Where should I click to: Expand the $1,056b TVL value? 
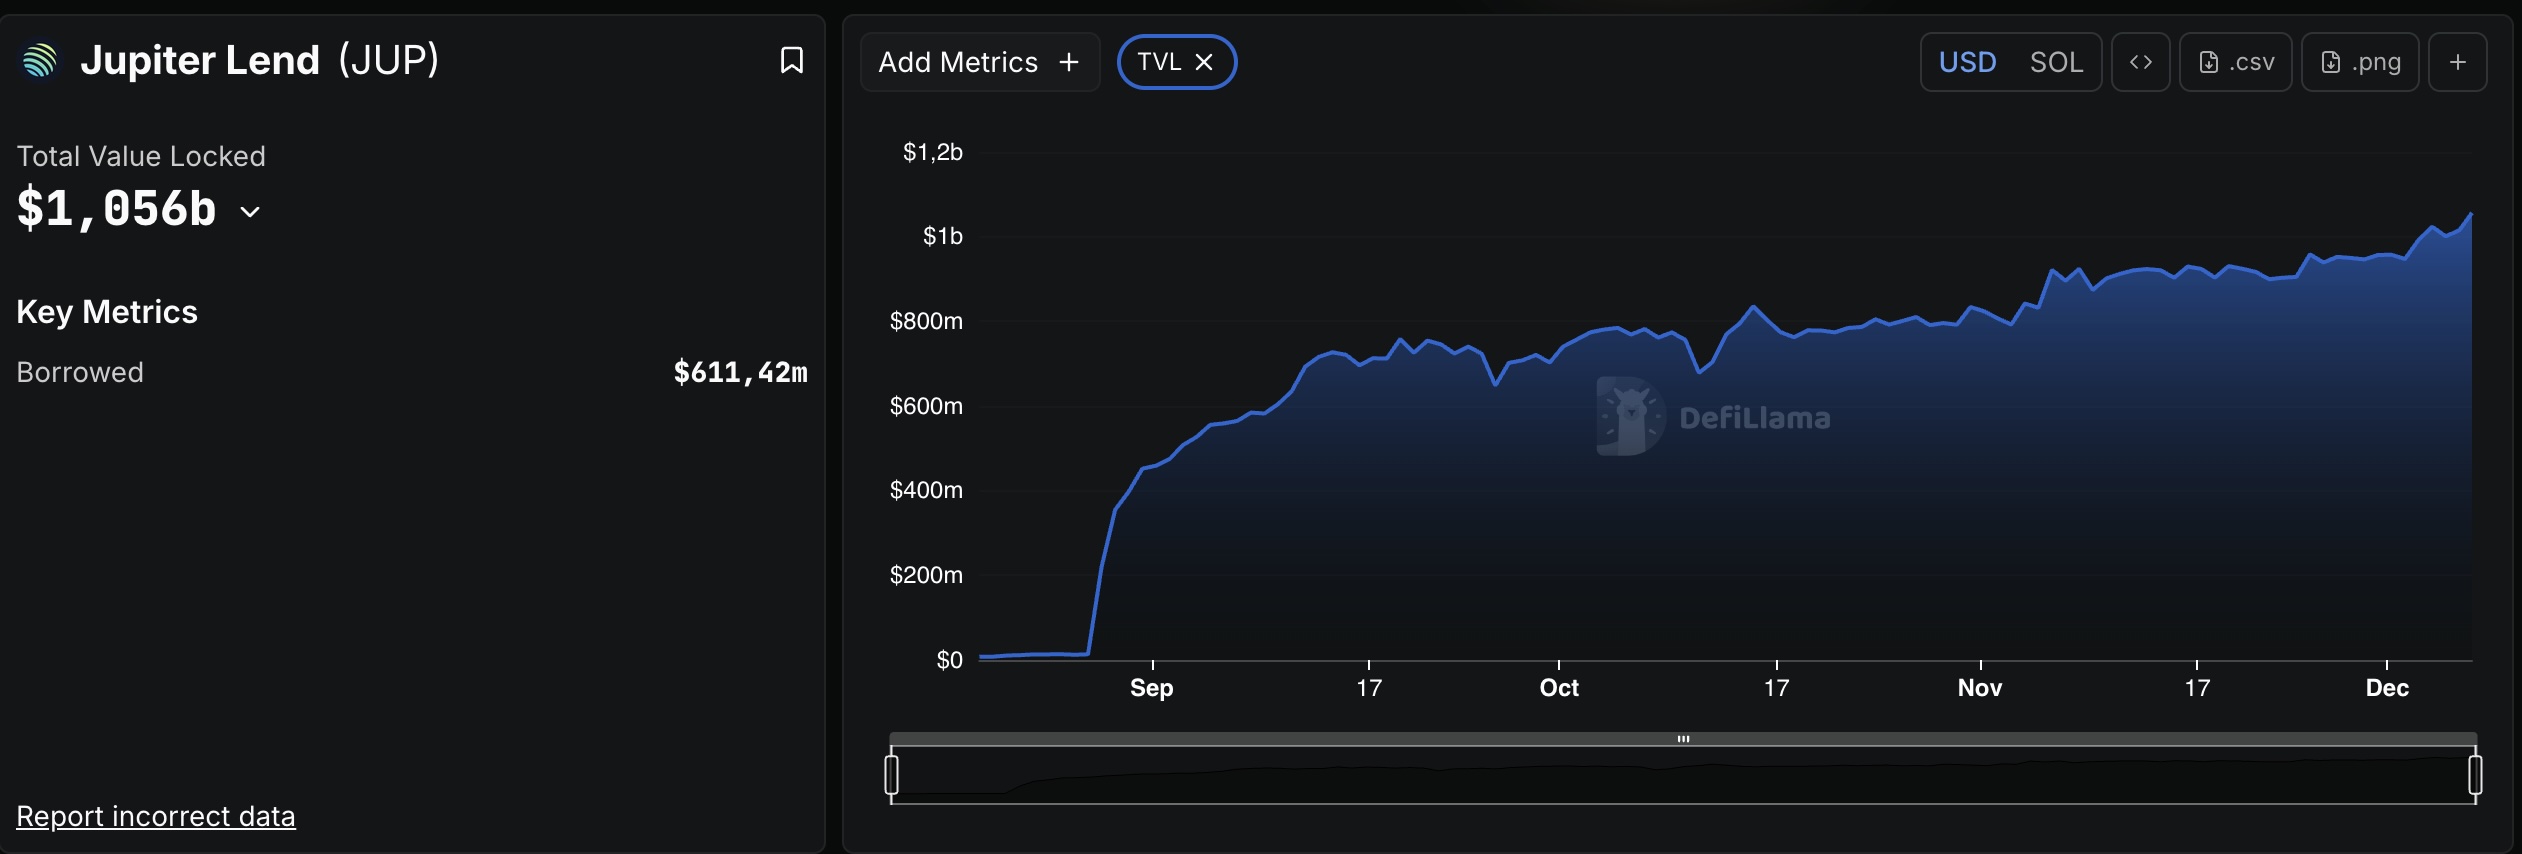click(x=117, y=209)
